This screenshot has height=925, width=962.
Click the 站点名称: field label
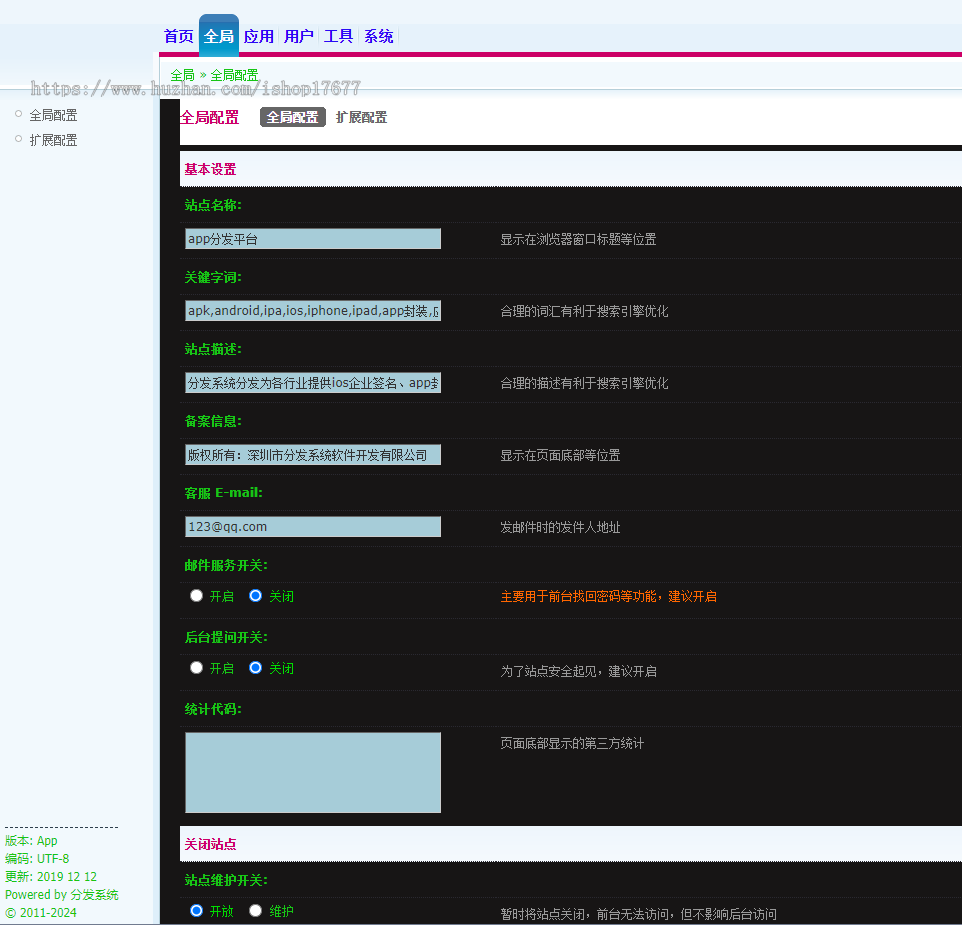point(213,205)
